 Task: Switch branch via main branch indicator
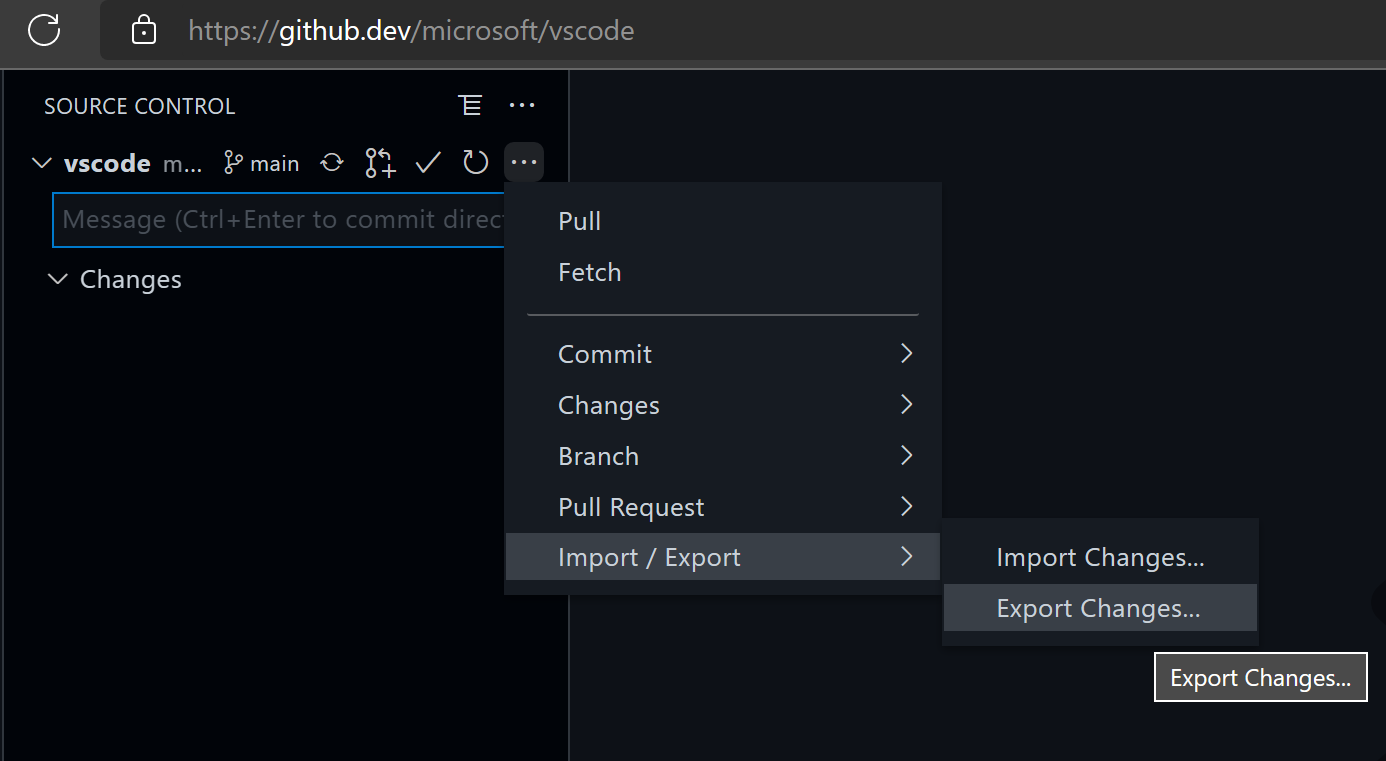[262, 163]
